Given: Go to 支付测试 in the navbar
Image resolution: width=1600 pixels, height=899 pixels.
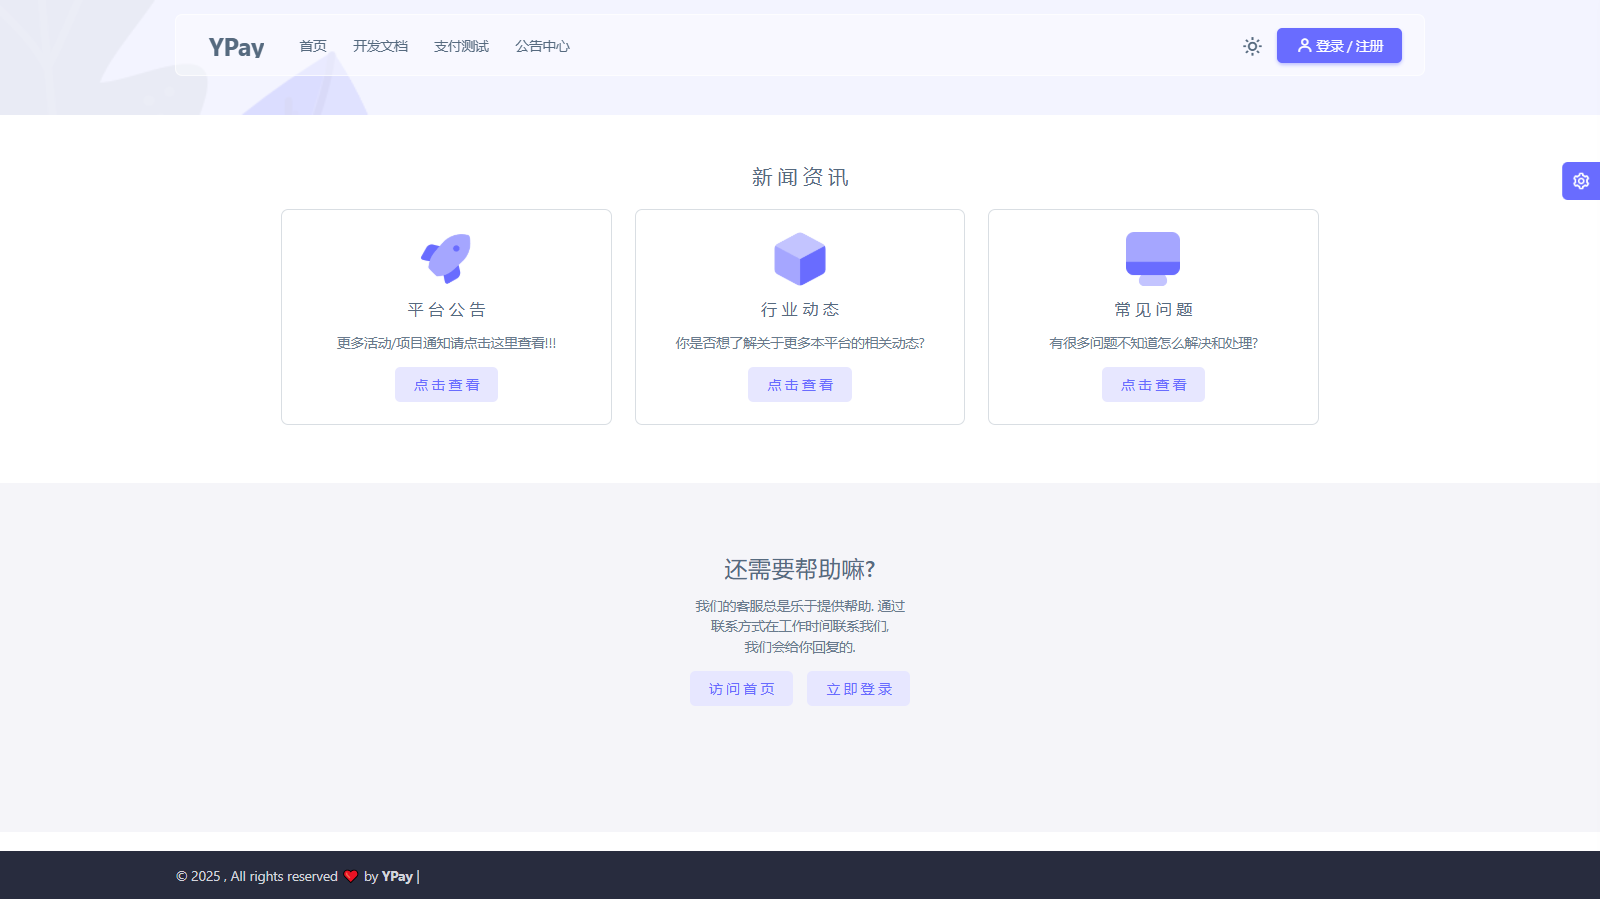Looking at the screenshot, I should point(461,46).
